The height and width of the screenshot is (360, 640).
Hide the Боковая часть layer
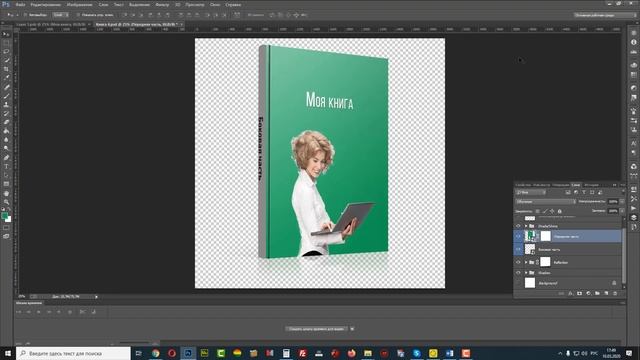tap(518, 249)
